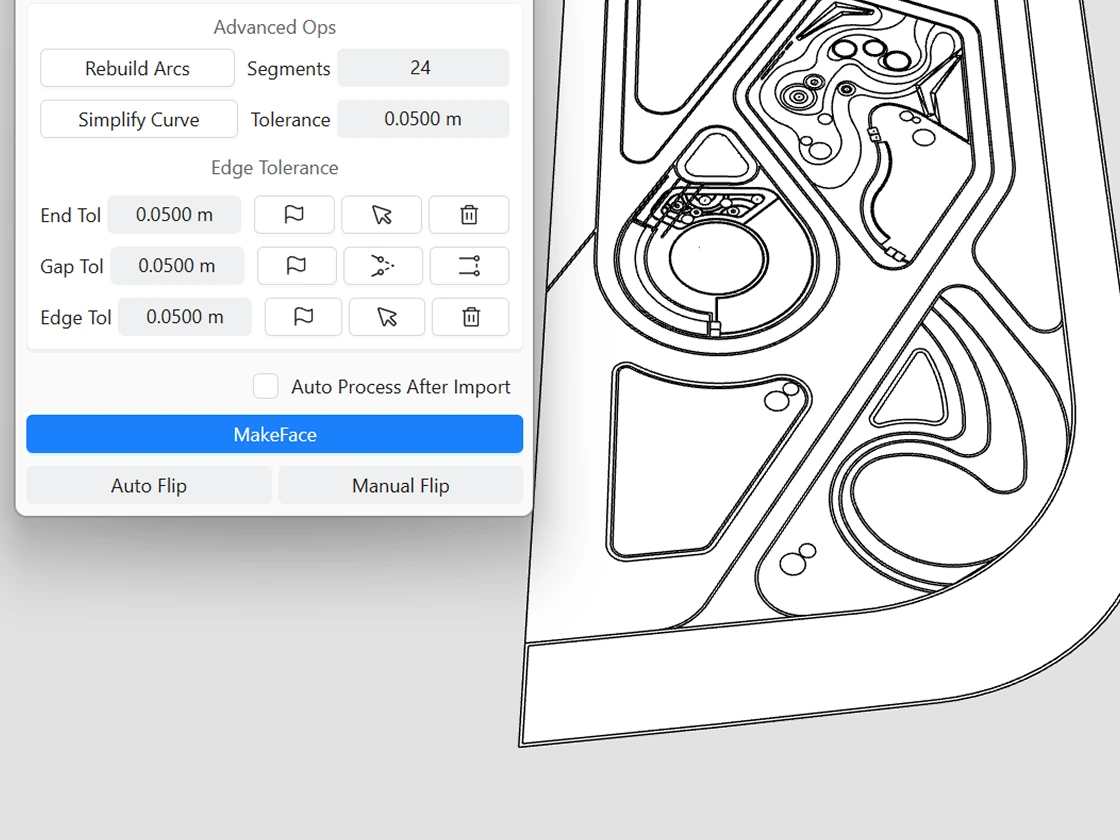Image resolution: width=1120 pixels, height=840 pixels.
Task: Click the flag icon in End Tol row
Action: coord(294,215)
